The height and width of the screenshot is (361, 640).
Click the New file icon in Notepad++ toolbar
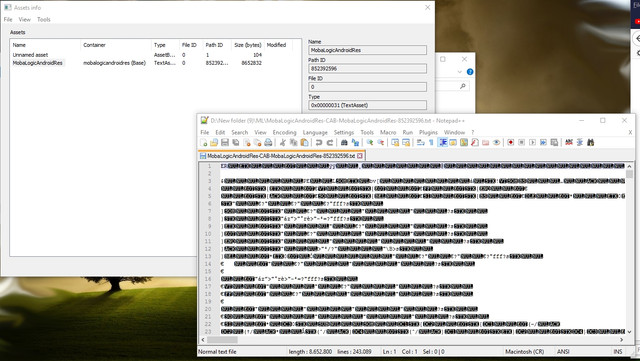[x=203, y=143]
